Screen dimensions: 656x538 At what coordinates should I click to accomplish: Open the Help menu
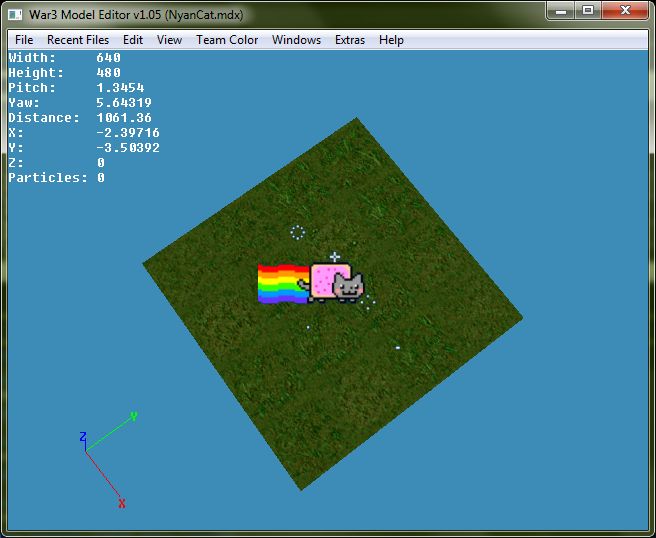click(x=391, y=40)
